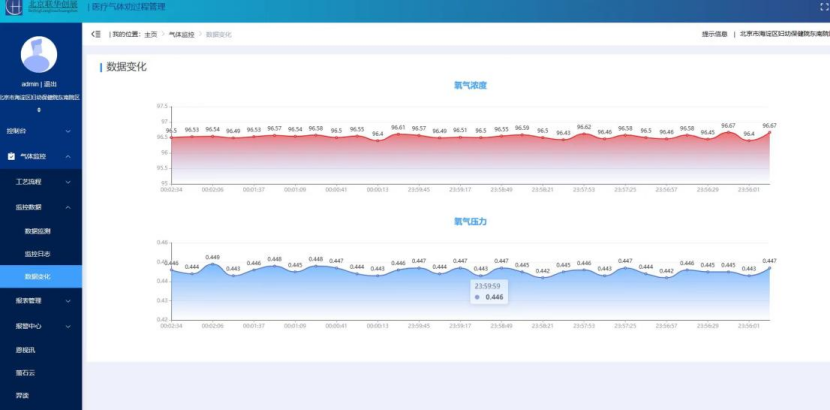Open 萤石云 from the sidebar

click(x=25, y=373)
